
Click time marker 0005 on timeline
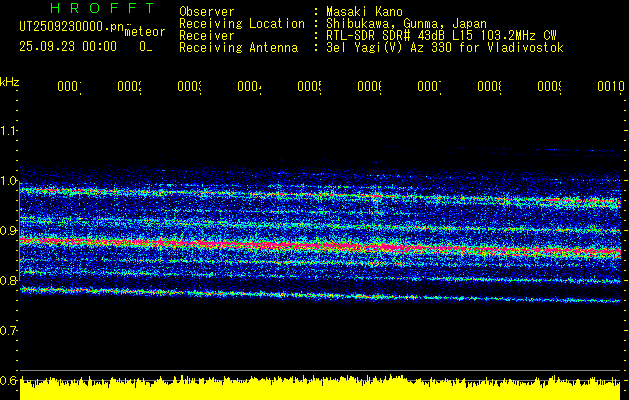point(310,86)
